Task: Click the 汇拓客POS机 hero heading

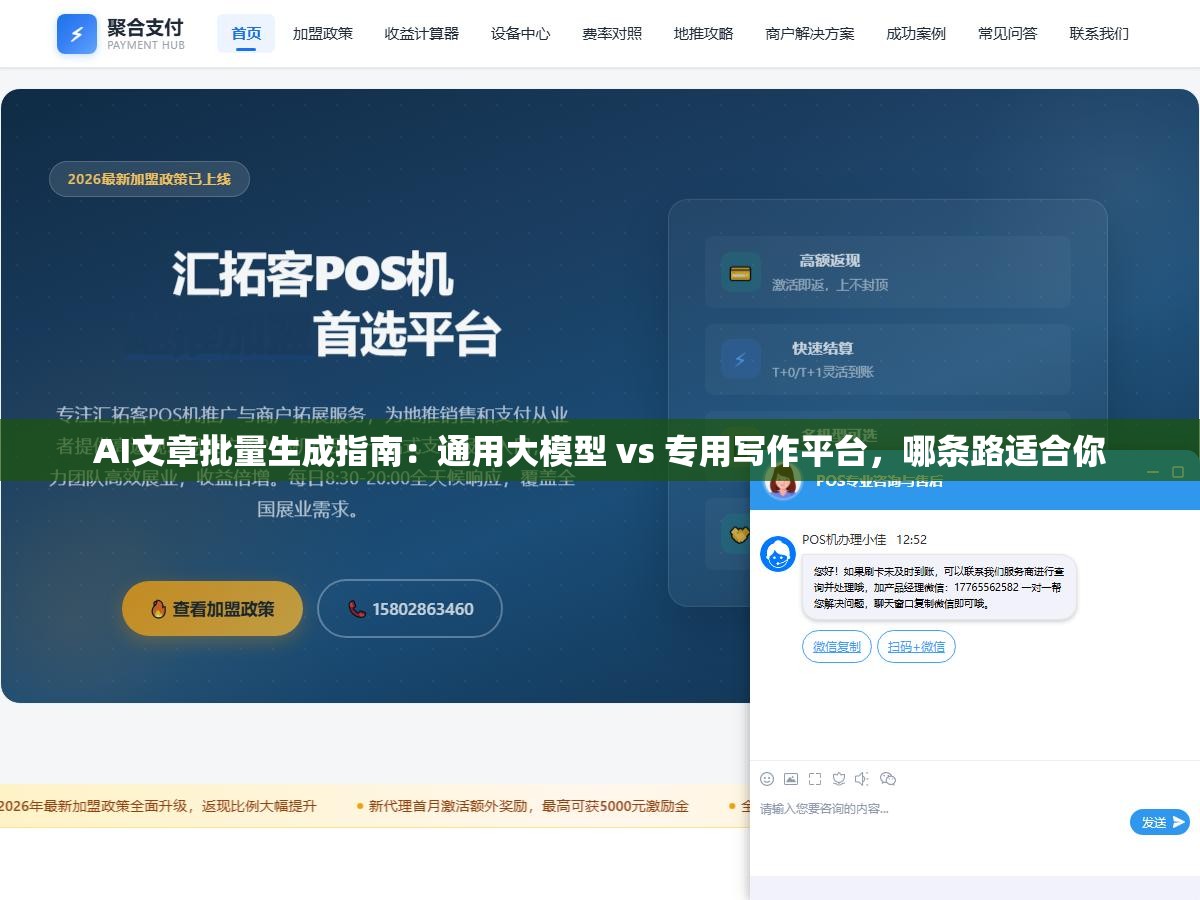Action: pyautogui.click(x=313, y=274)
